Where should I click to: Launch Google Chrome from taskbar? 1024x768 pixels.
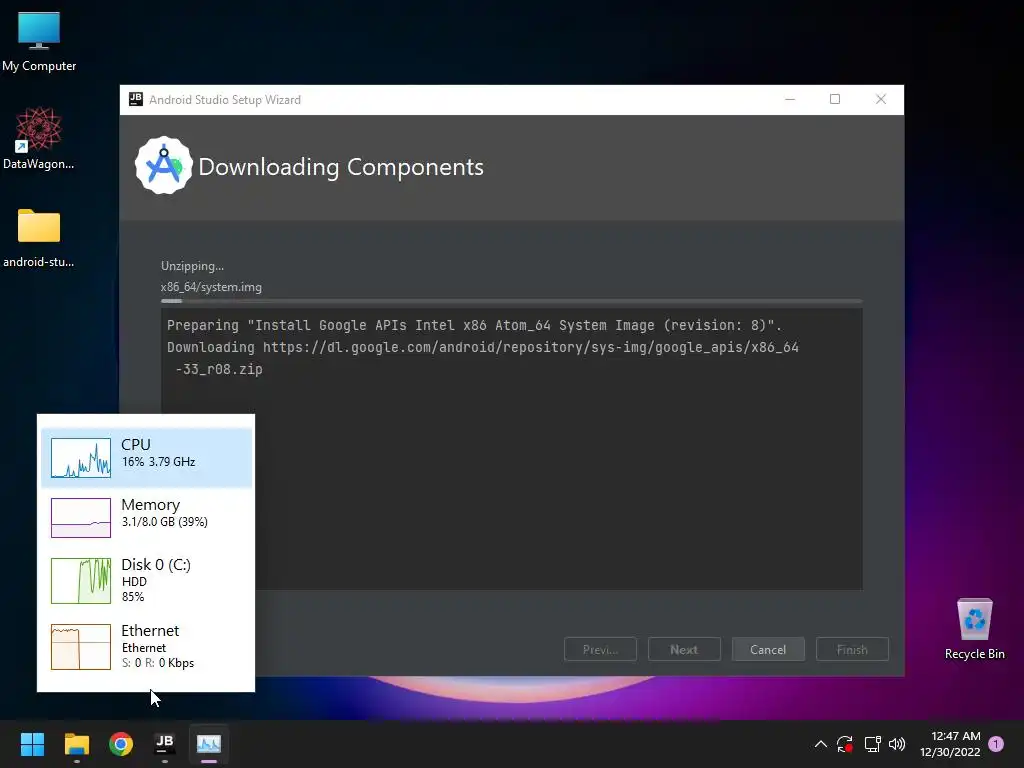(121, 744)
